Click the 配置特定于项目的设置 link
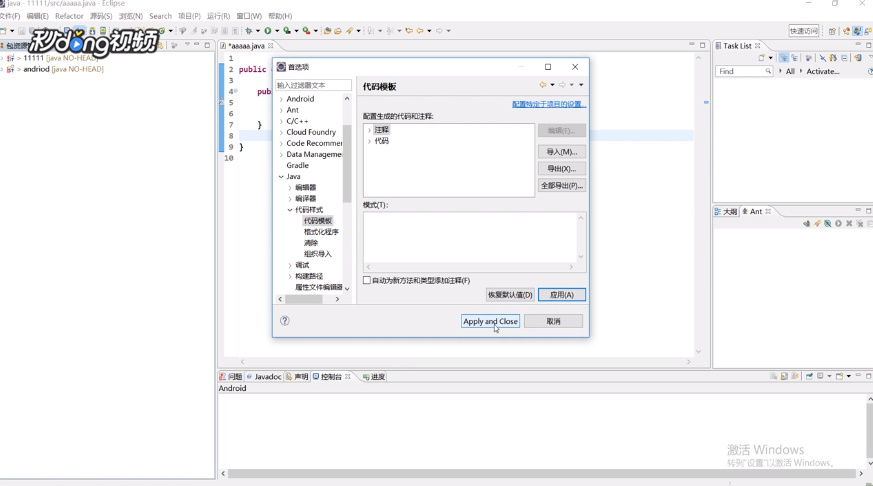Viewport: 873px width, 486px height. (549, 104)
